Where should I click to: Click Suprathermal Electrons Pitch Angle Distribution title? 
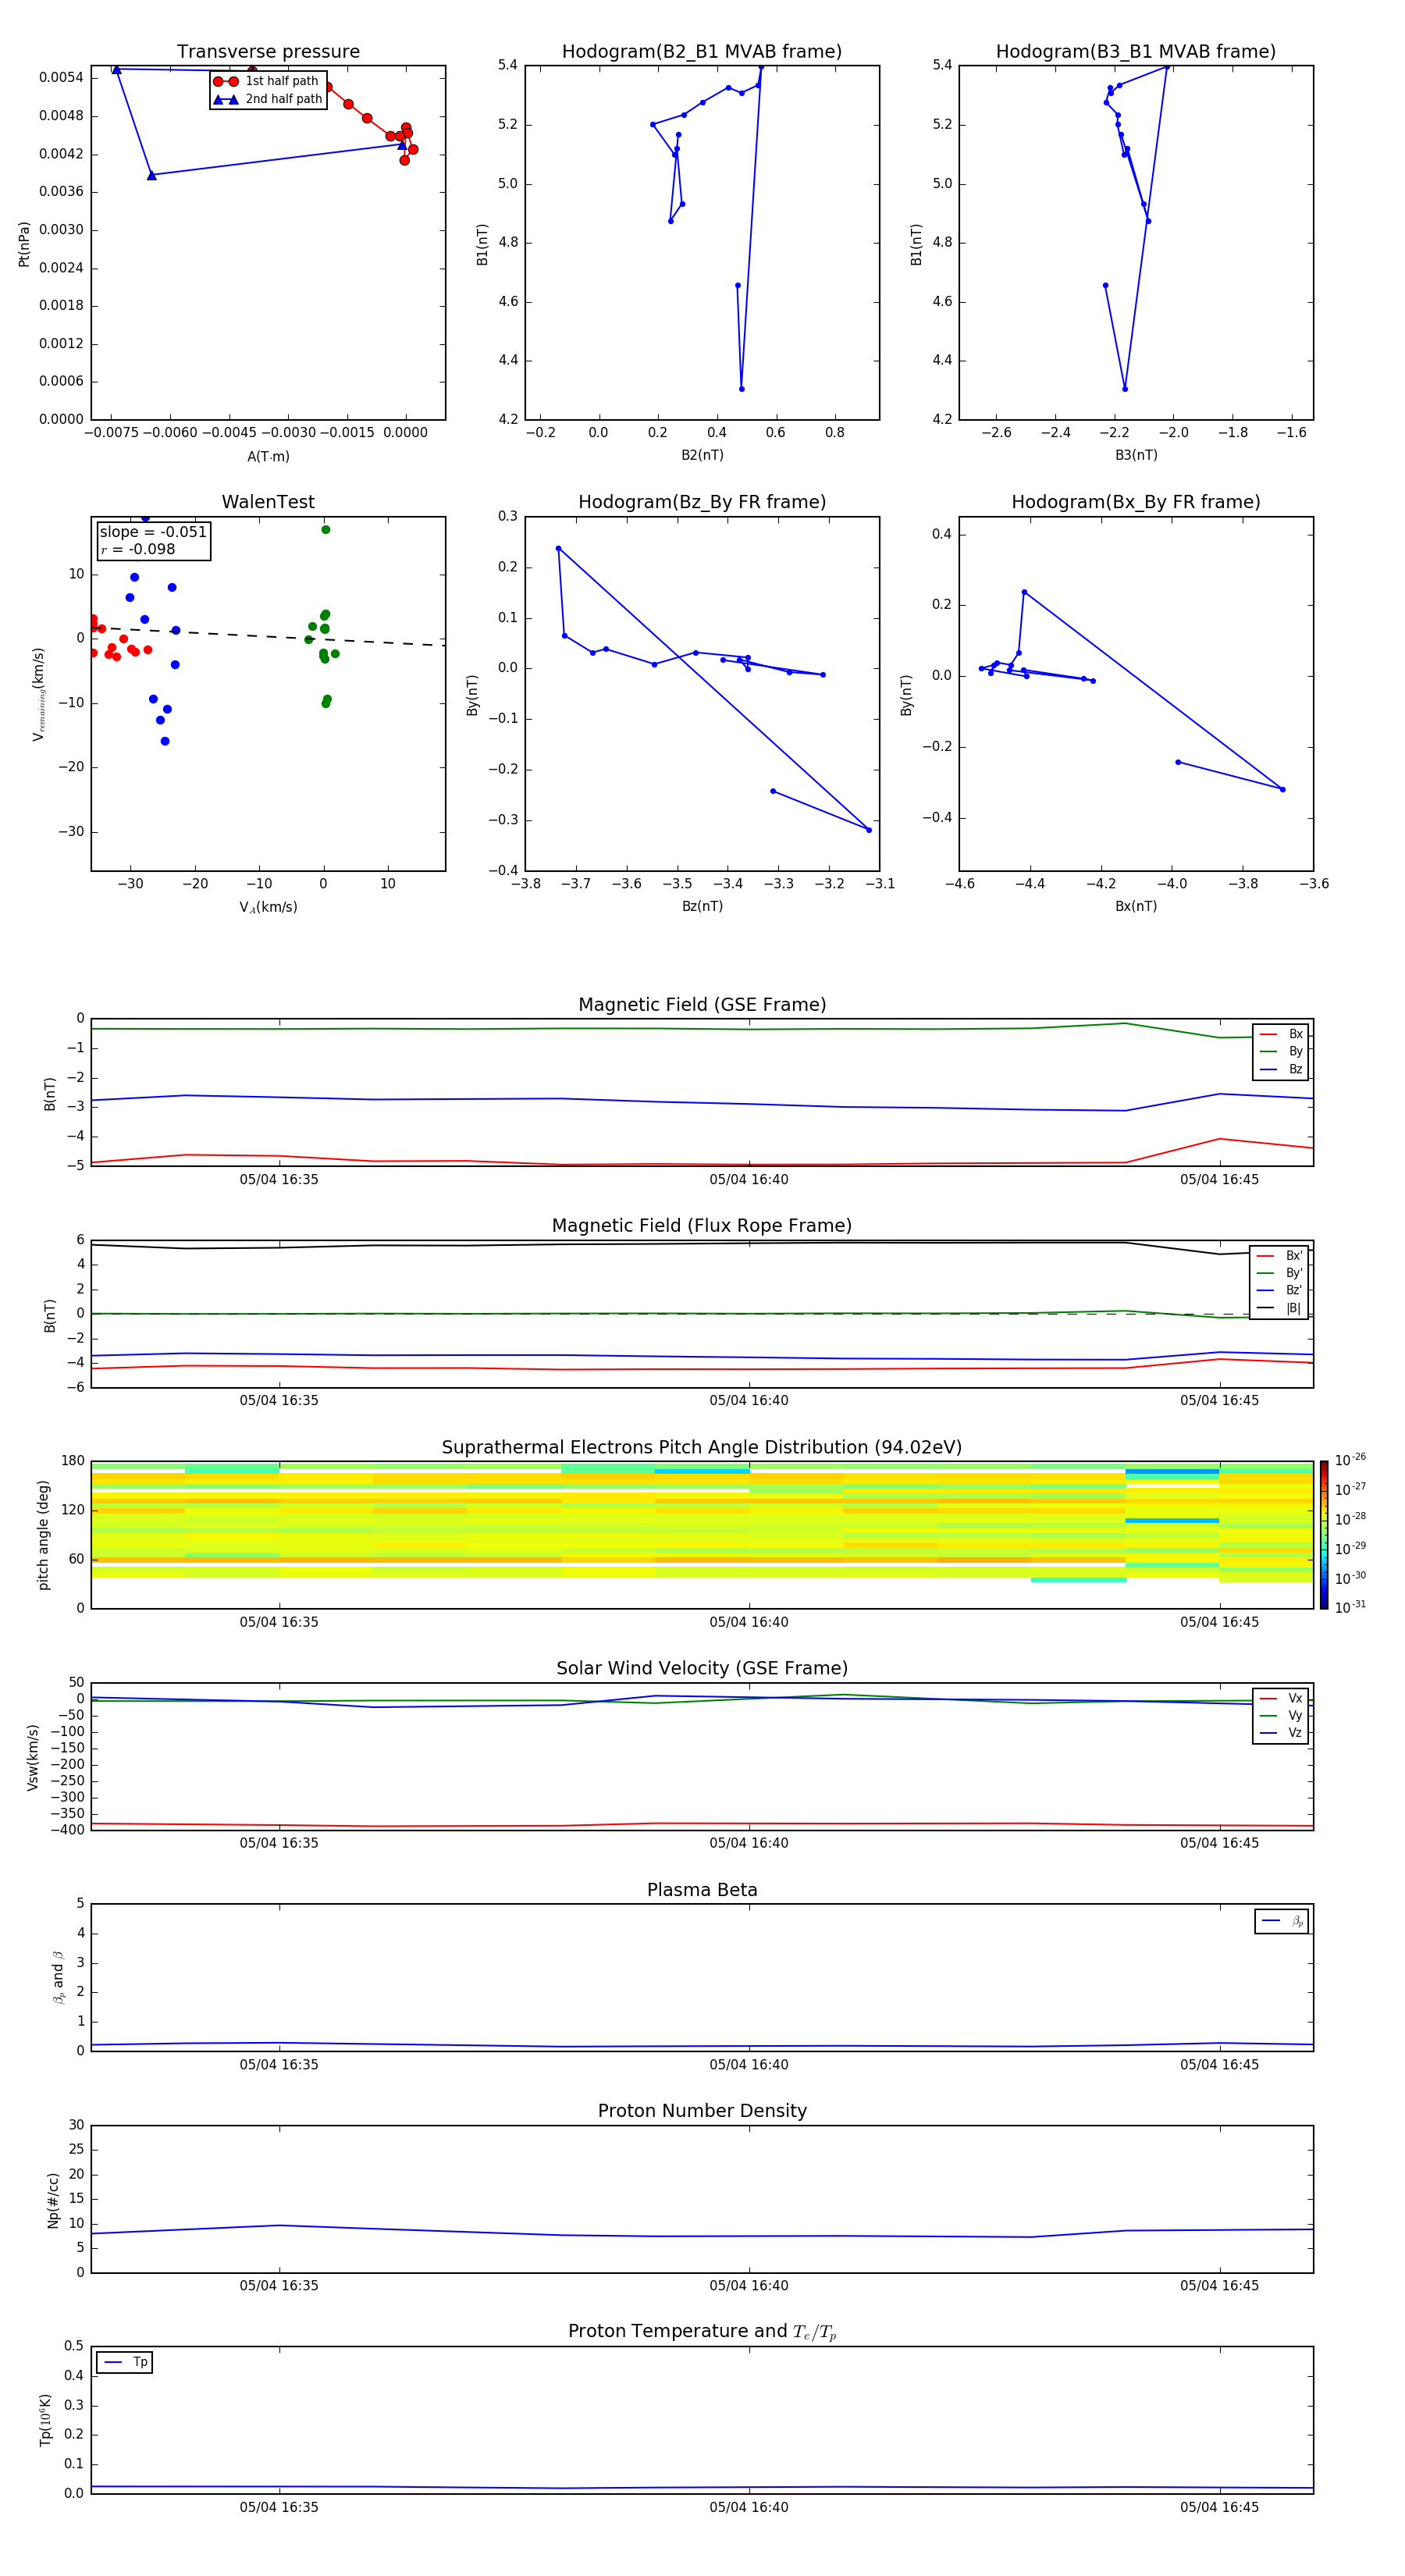click(702, 1448)
